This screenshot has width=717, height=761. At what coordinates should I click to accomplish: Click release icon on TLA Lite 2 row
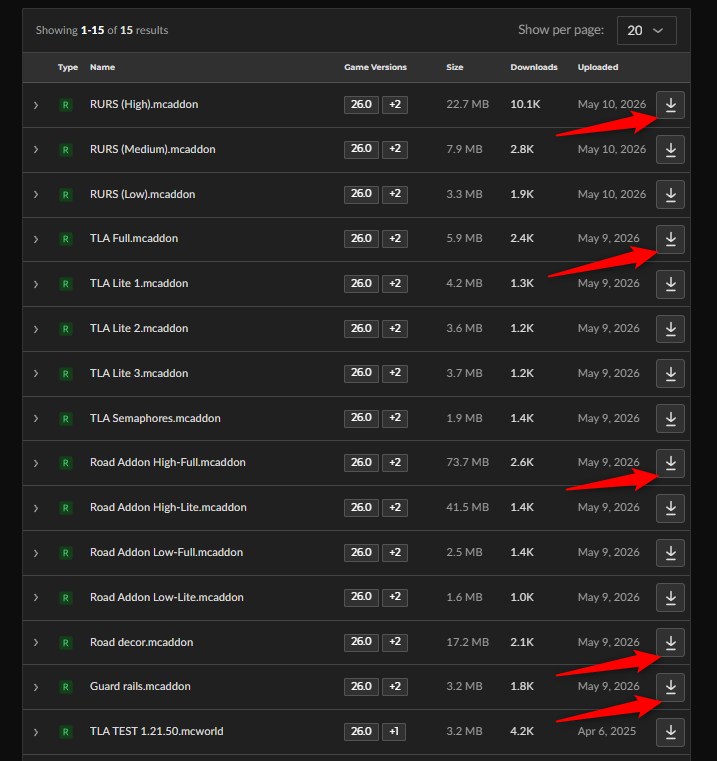pos(66,329)
